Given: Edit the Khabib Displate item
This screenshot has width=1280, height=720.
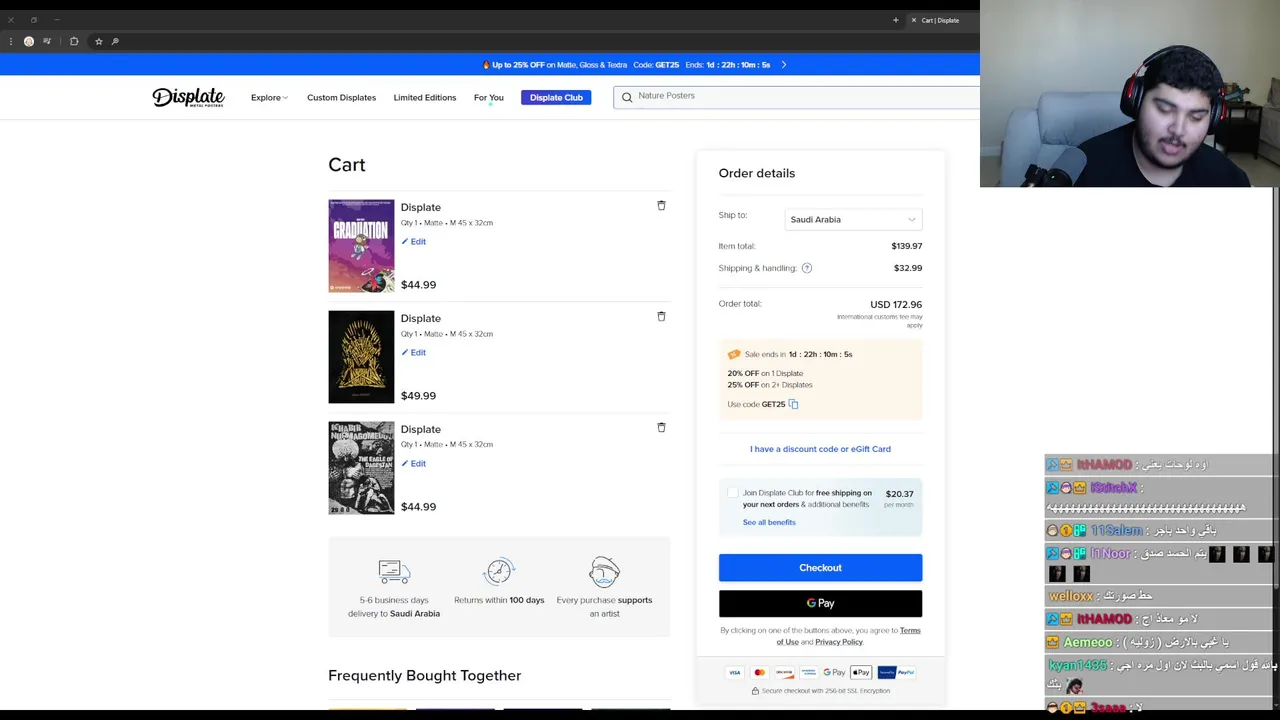Looking at the screenshot, I should click(x=414, y=463).
